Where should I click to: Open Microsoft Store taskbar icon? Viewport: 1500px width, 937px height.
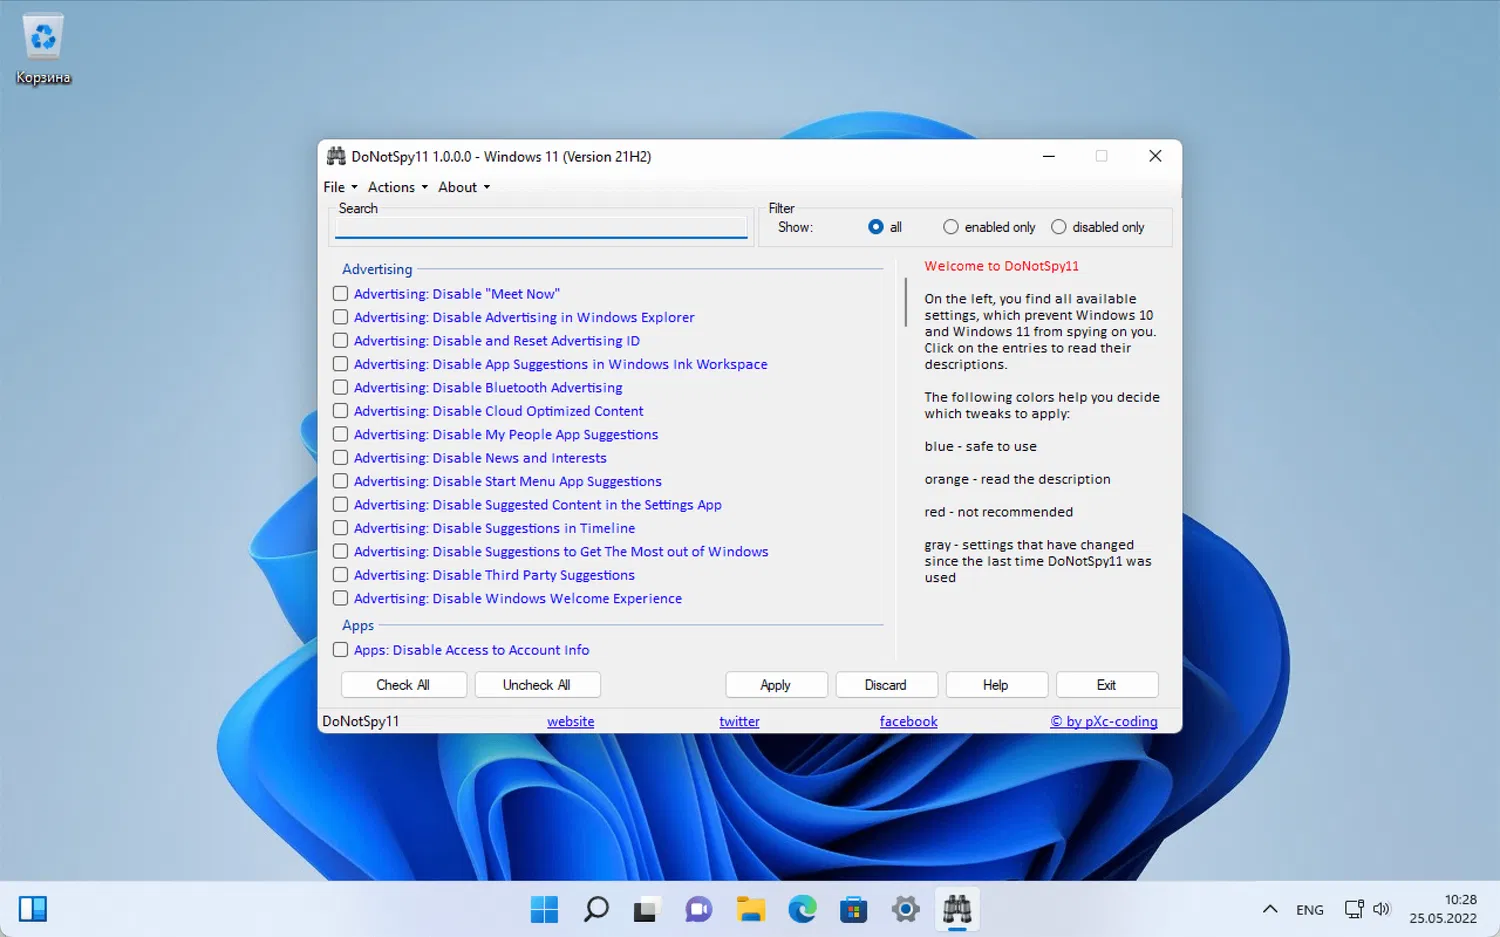[853, 909]
